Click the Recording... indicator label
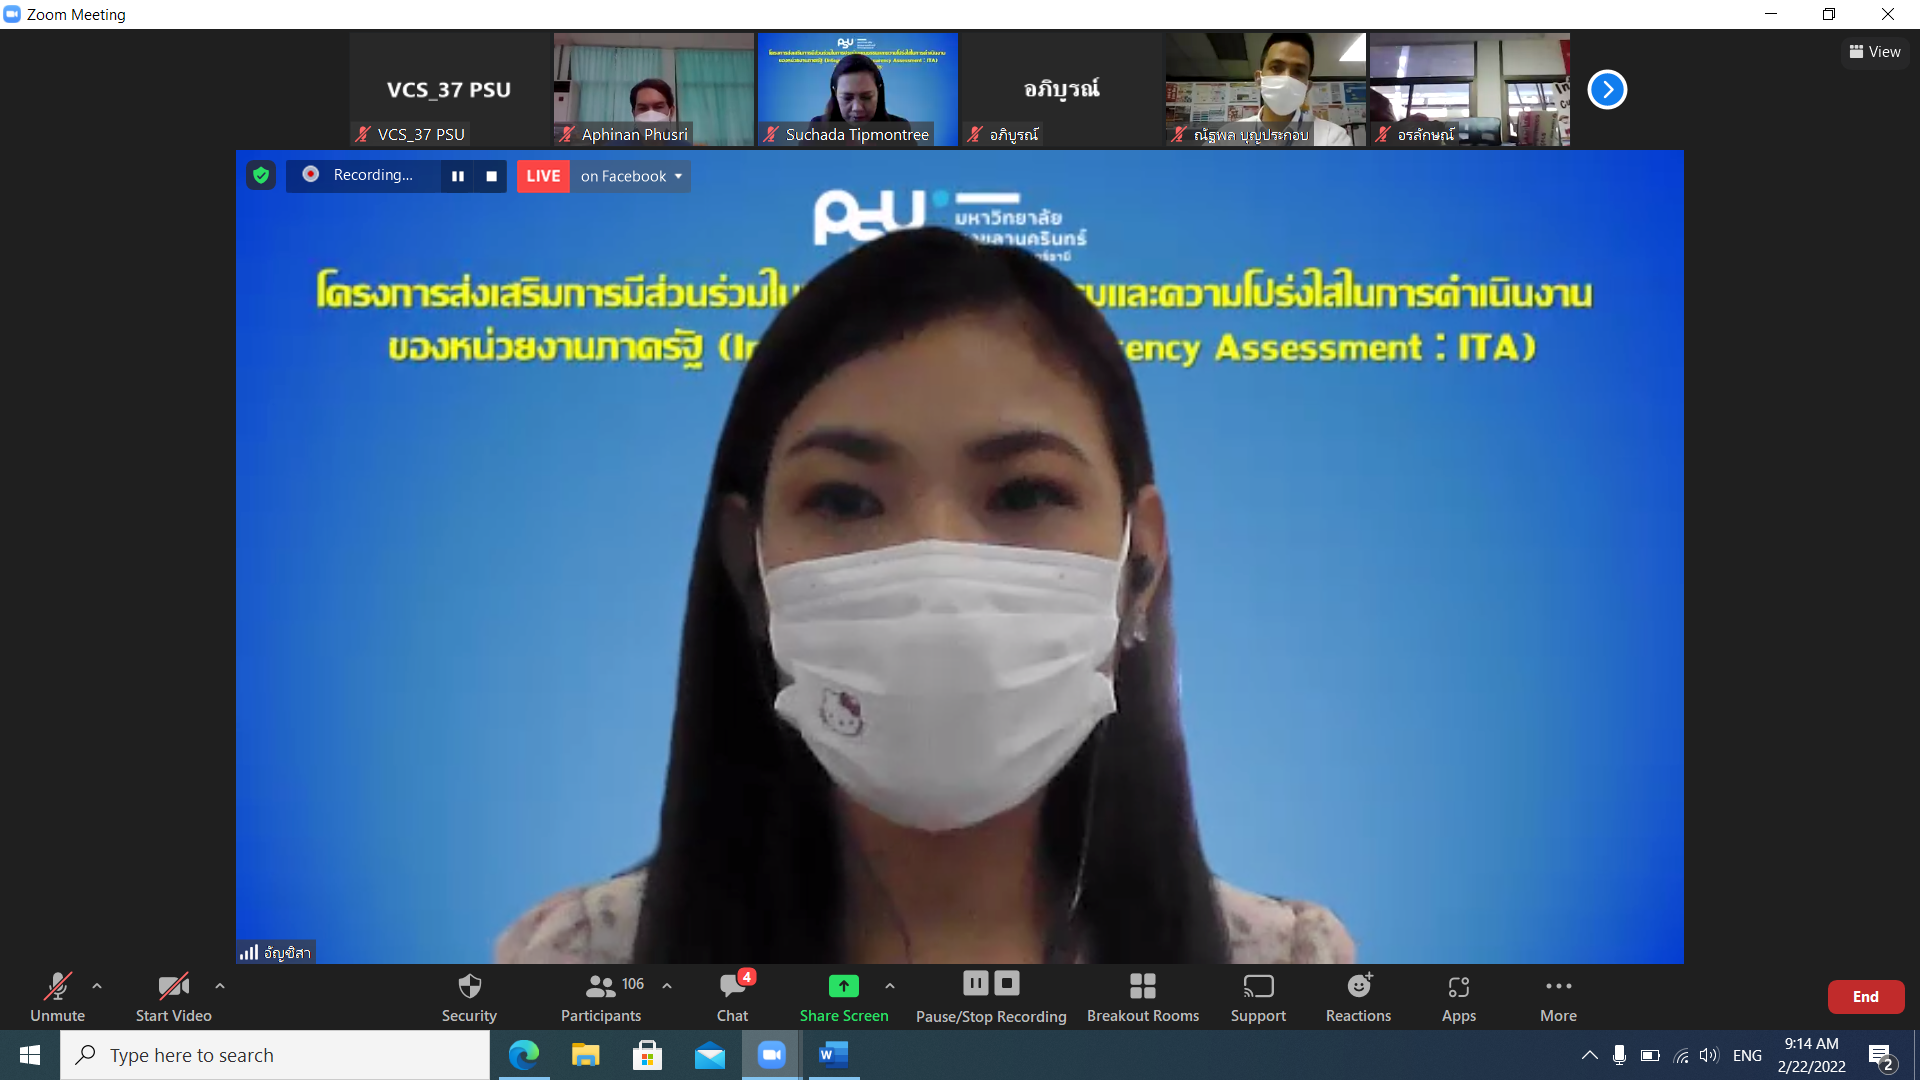 (372, 175)
